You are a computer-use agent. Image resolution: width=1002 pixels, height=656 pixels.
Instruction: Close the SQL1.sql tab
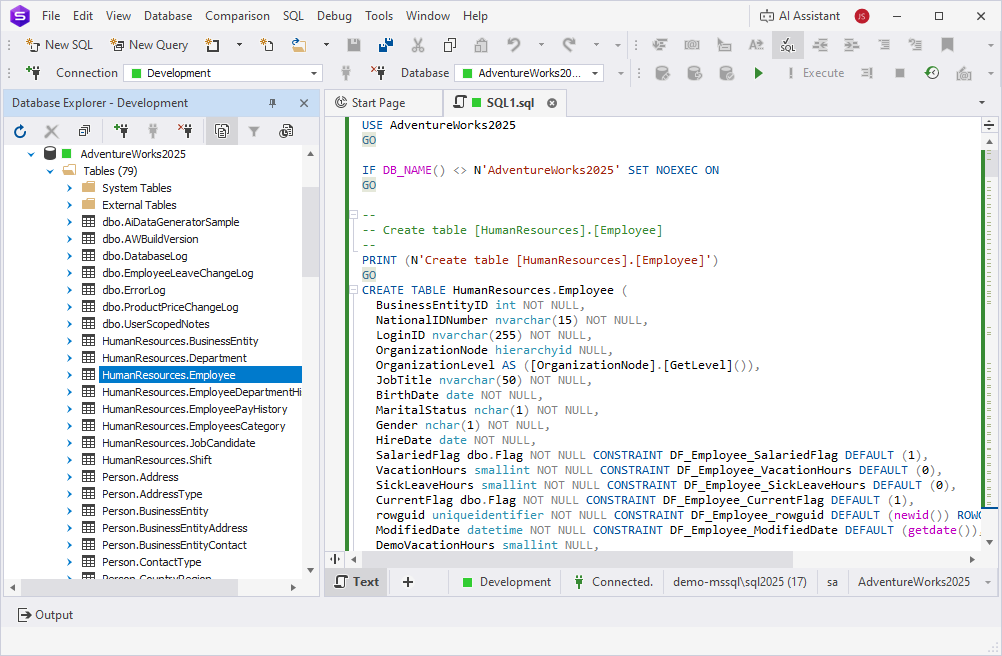pyautogui.click(x=551, y=103)
